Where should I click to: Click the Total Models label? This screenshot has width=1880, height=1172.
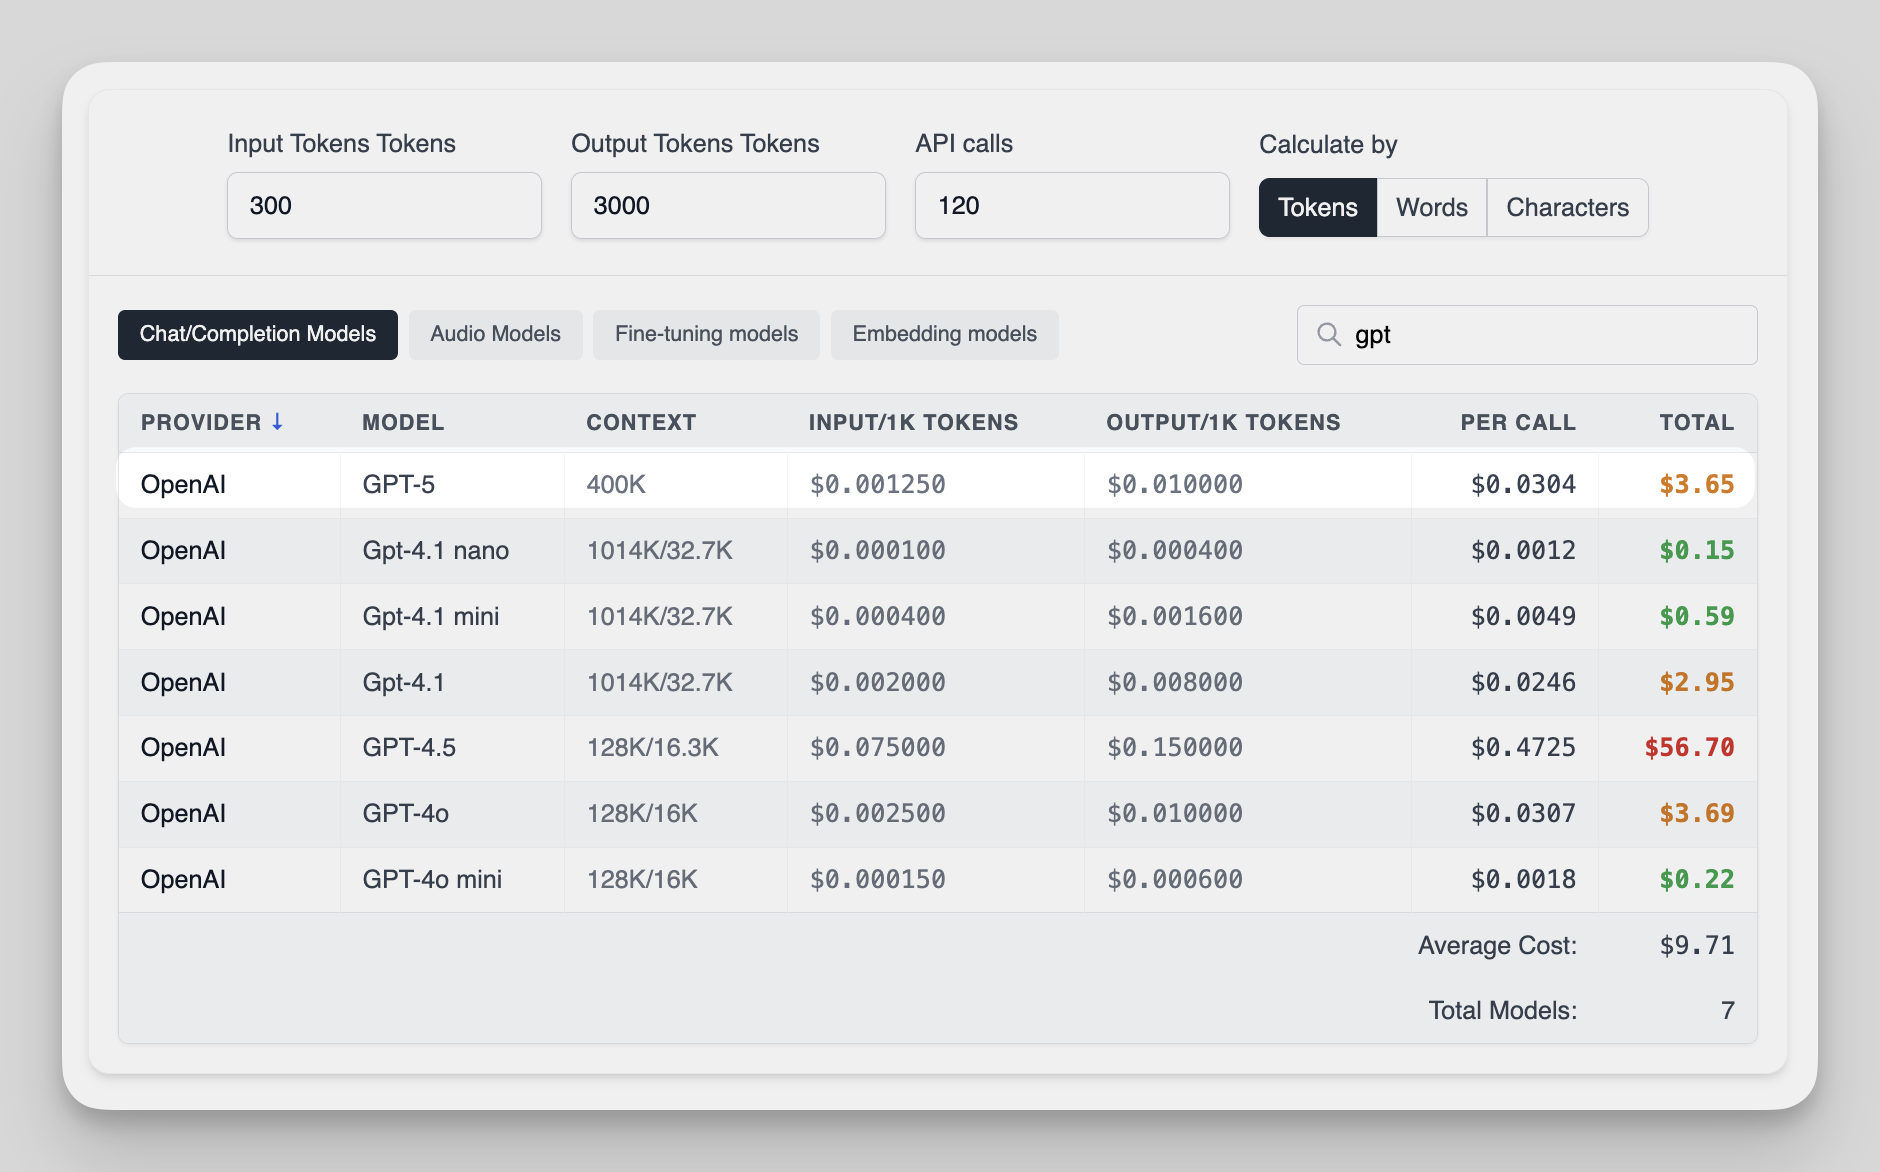click(x=1502, y=1010)
